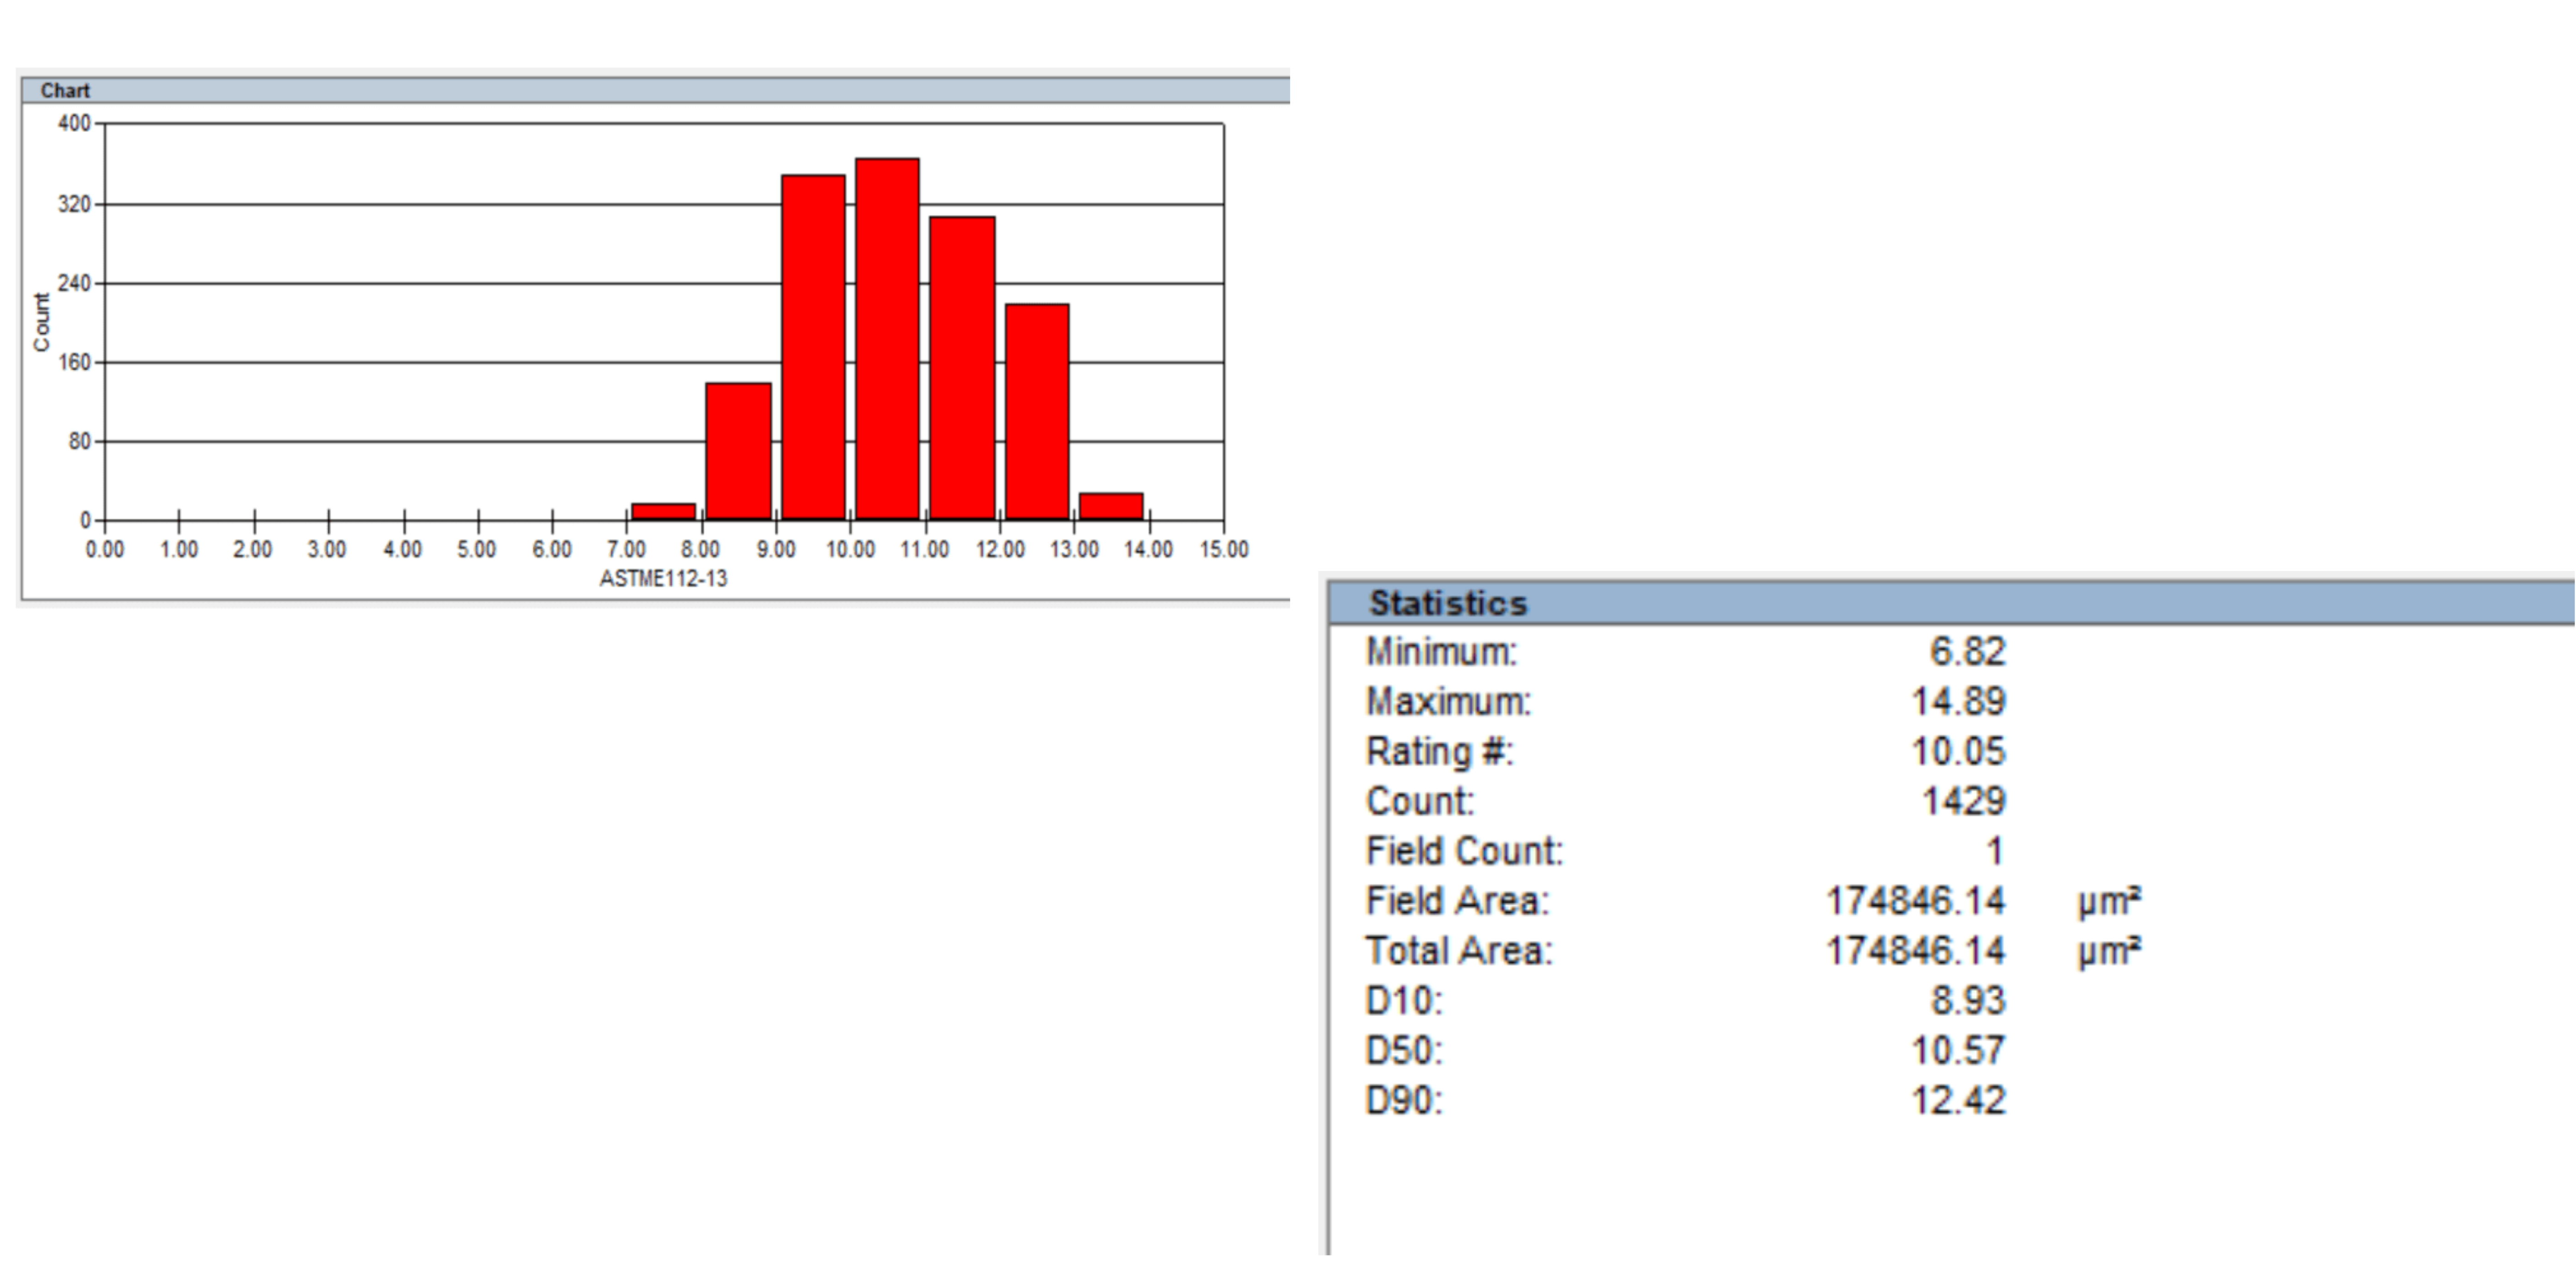Select the 3.00 x-axis label
This screenshot has height=1288, width=2576.
coord(327,549)
